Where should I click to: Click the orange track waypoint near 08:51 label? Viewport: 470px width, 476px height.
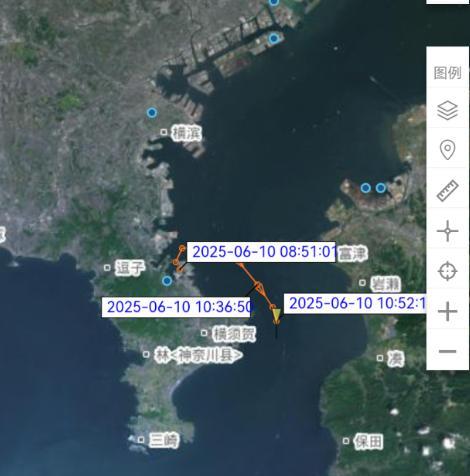pyautogui.click(x=182, y=248)
